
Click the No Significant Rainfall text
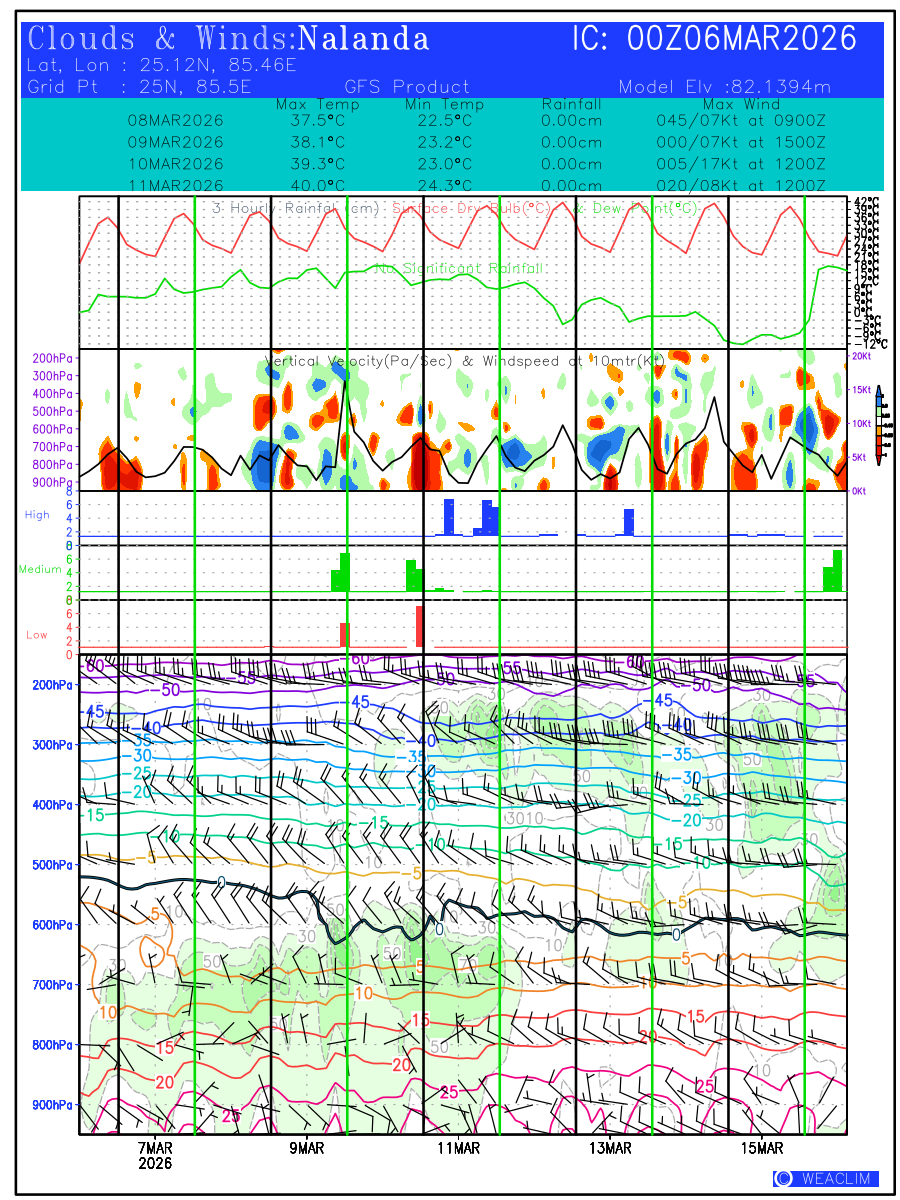[x=459, y=269]
